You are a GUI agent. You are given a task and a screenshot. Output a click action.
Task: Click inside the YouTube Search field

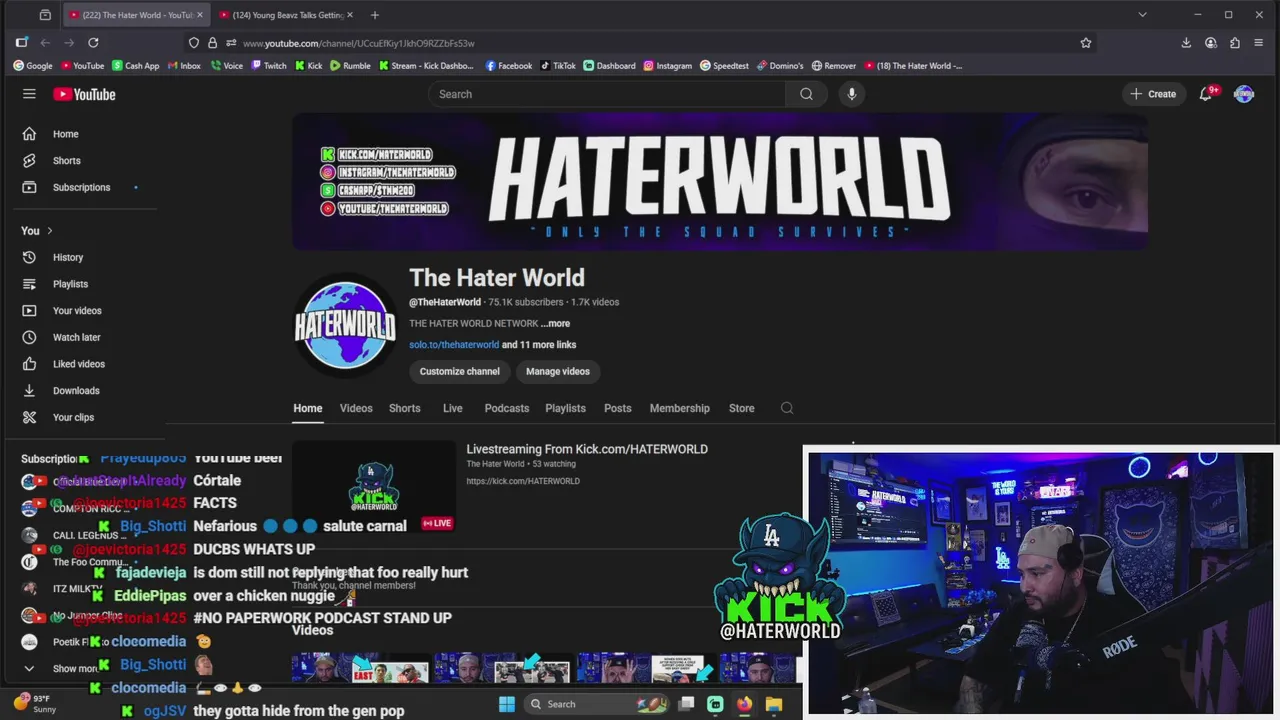607,94
